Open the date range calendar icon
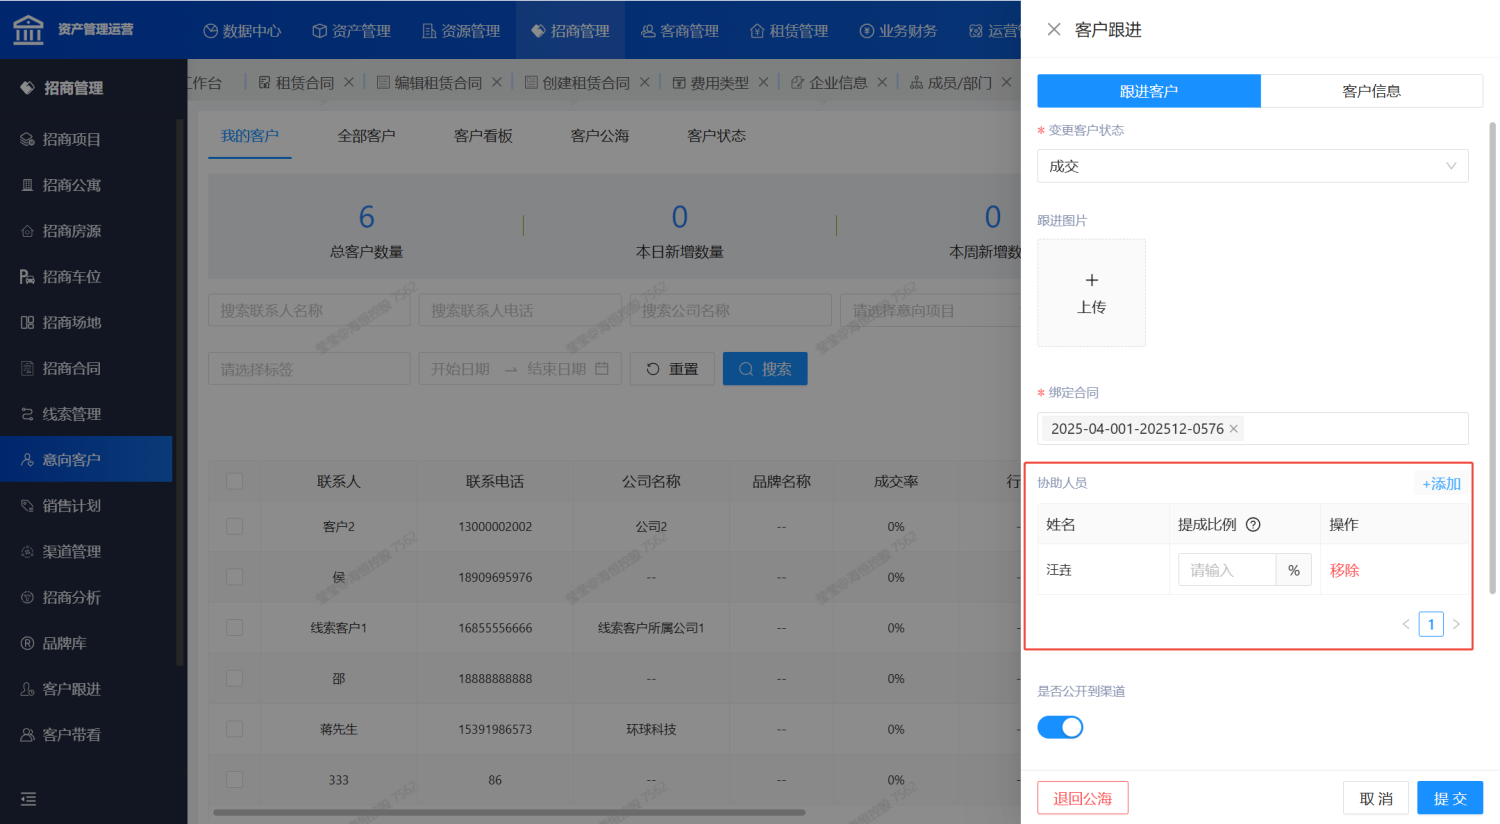This screenshot has height=824, width=1500. click(x=602, y=369)
